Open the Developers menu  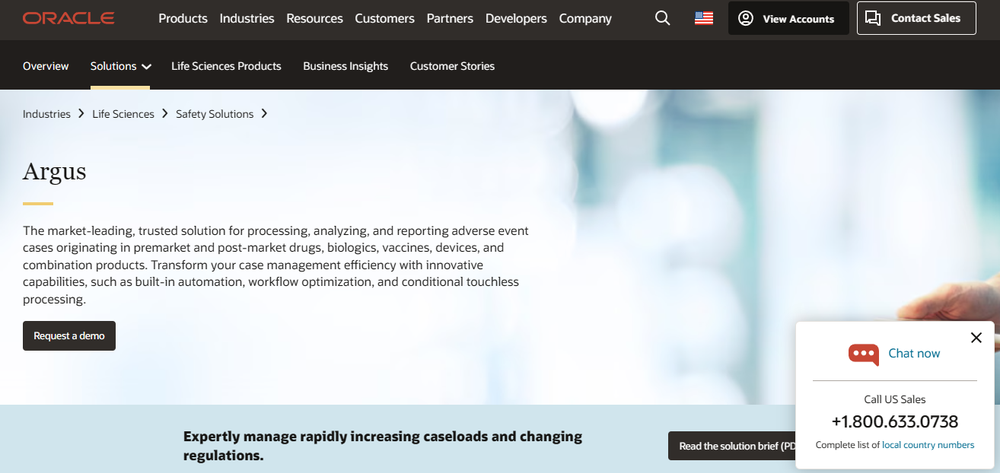point(516,18)
